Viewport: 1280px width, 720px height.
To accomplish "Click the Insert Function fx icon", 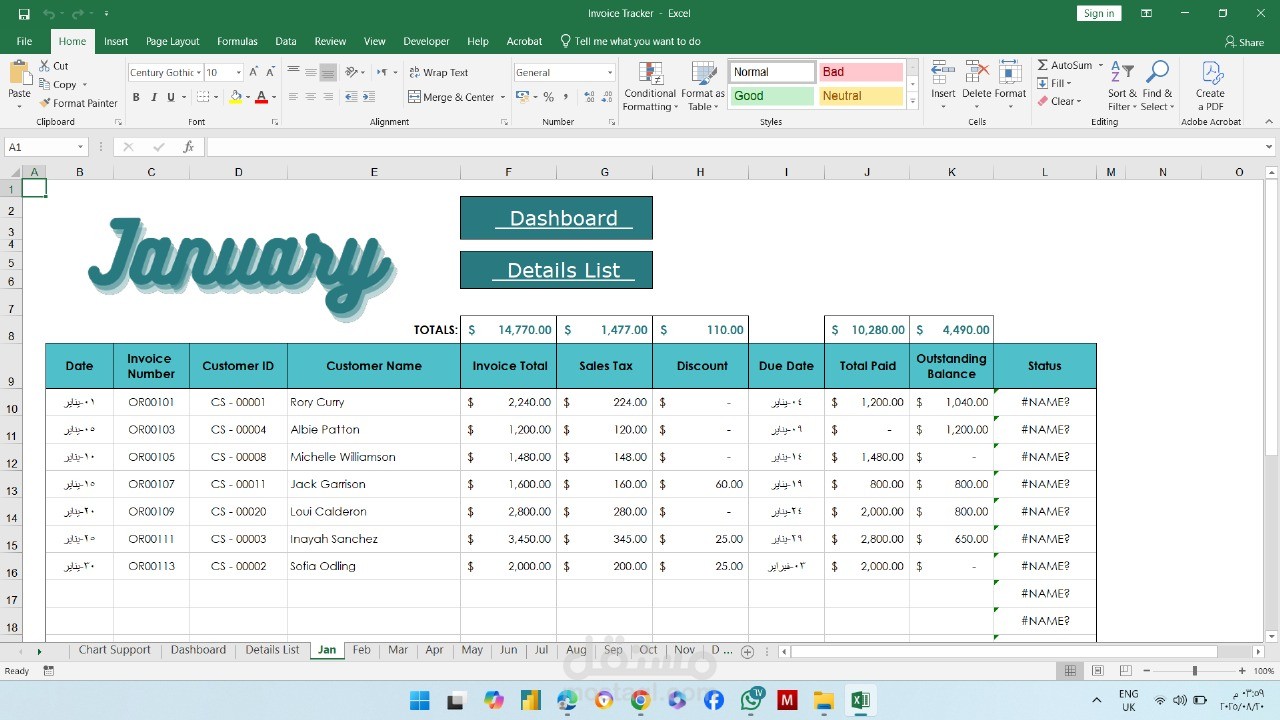I will (x=188, y=147).
